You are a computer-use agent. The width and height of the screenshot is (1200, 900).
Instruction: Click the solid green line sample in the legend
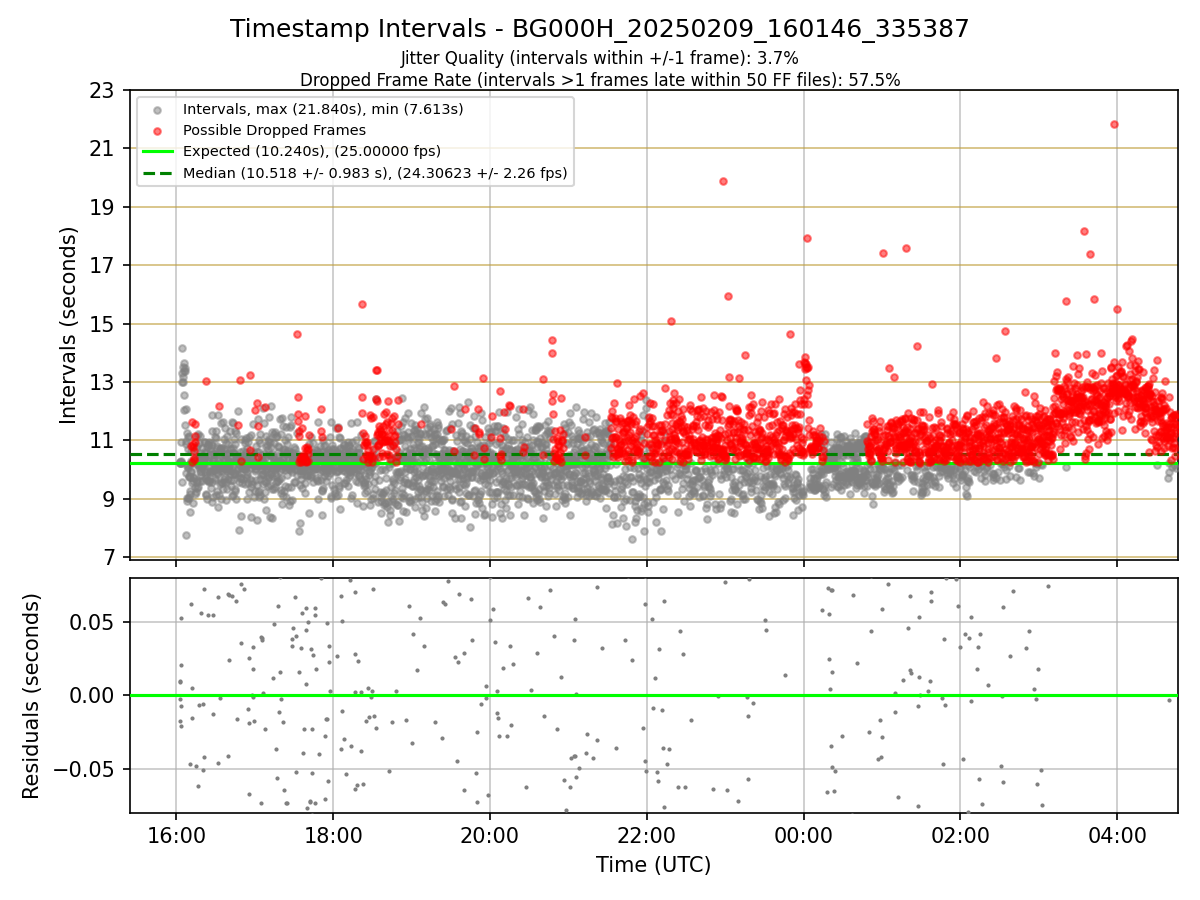tap(156, 152)
